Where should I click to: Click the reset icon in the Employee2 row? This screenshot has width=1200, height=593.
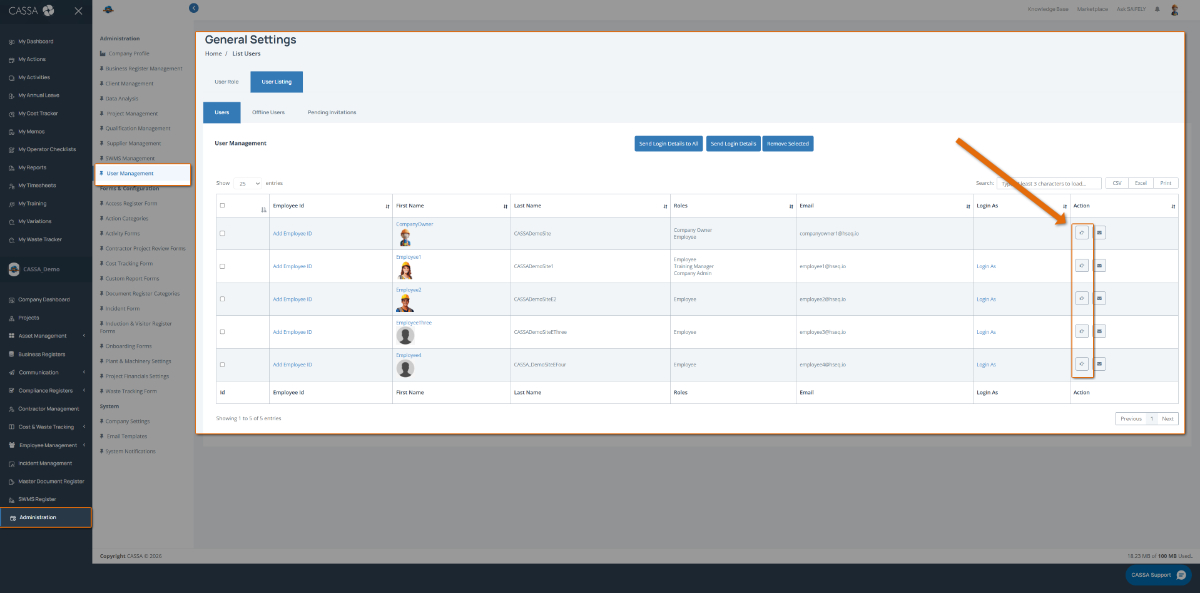point(1081,298)
